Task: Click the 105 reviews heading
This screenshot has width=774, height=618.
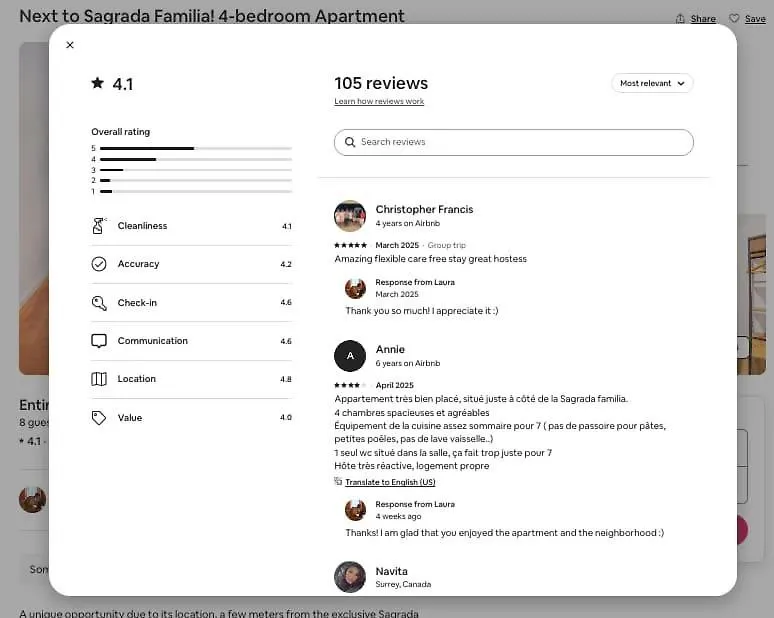Action: 381,83
